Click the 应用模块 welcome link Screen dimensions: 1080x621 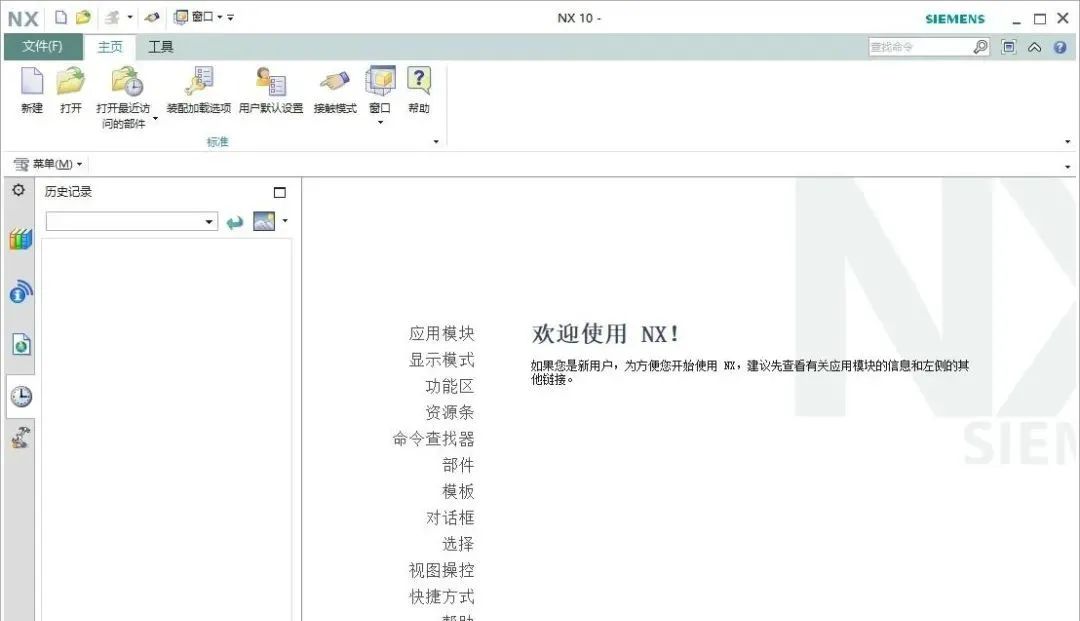click(444, 333)
